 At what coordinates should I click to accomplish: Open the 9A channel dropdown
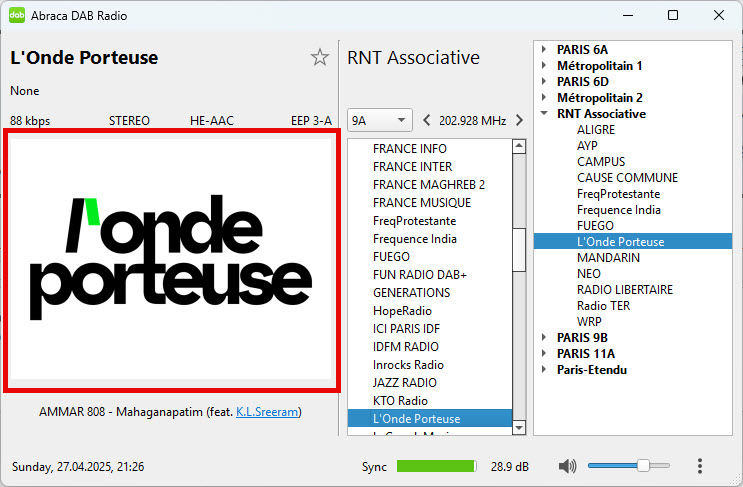(380, 120)
